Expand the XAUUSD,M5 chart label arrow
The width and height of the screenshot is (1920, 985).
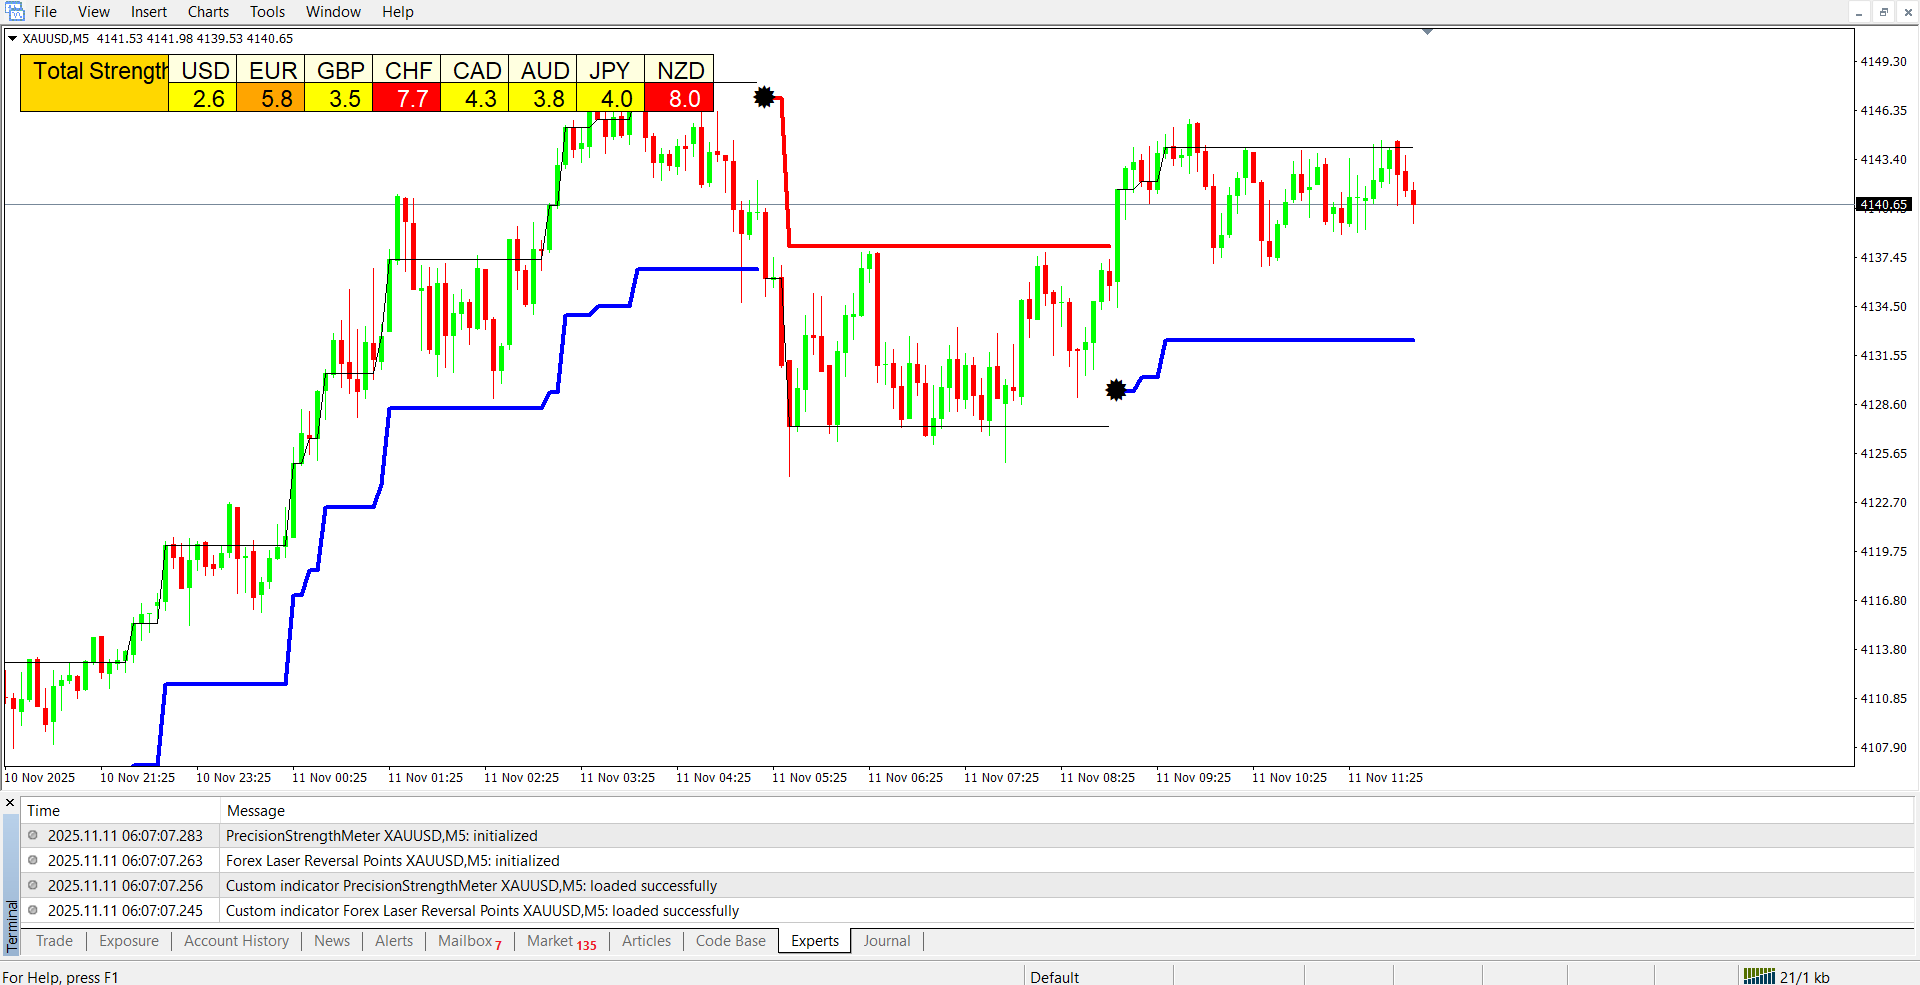point(12,39)
